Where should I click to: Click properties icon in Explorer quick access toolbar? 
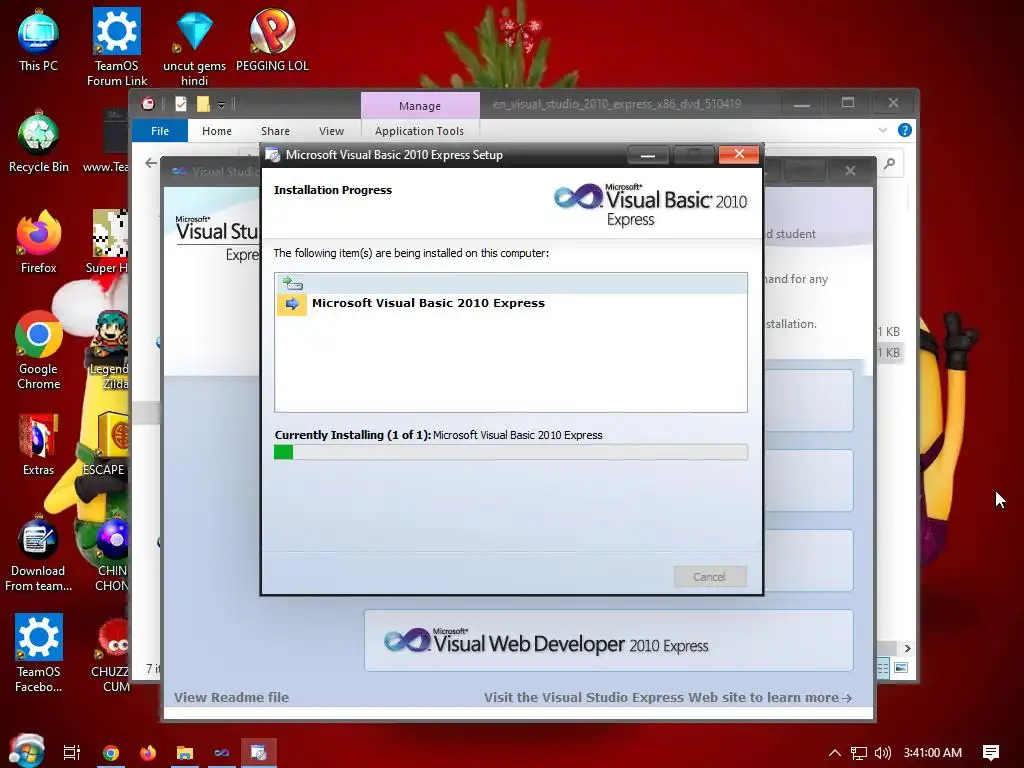(181, 104)
